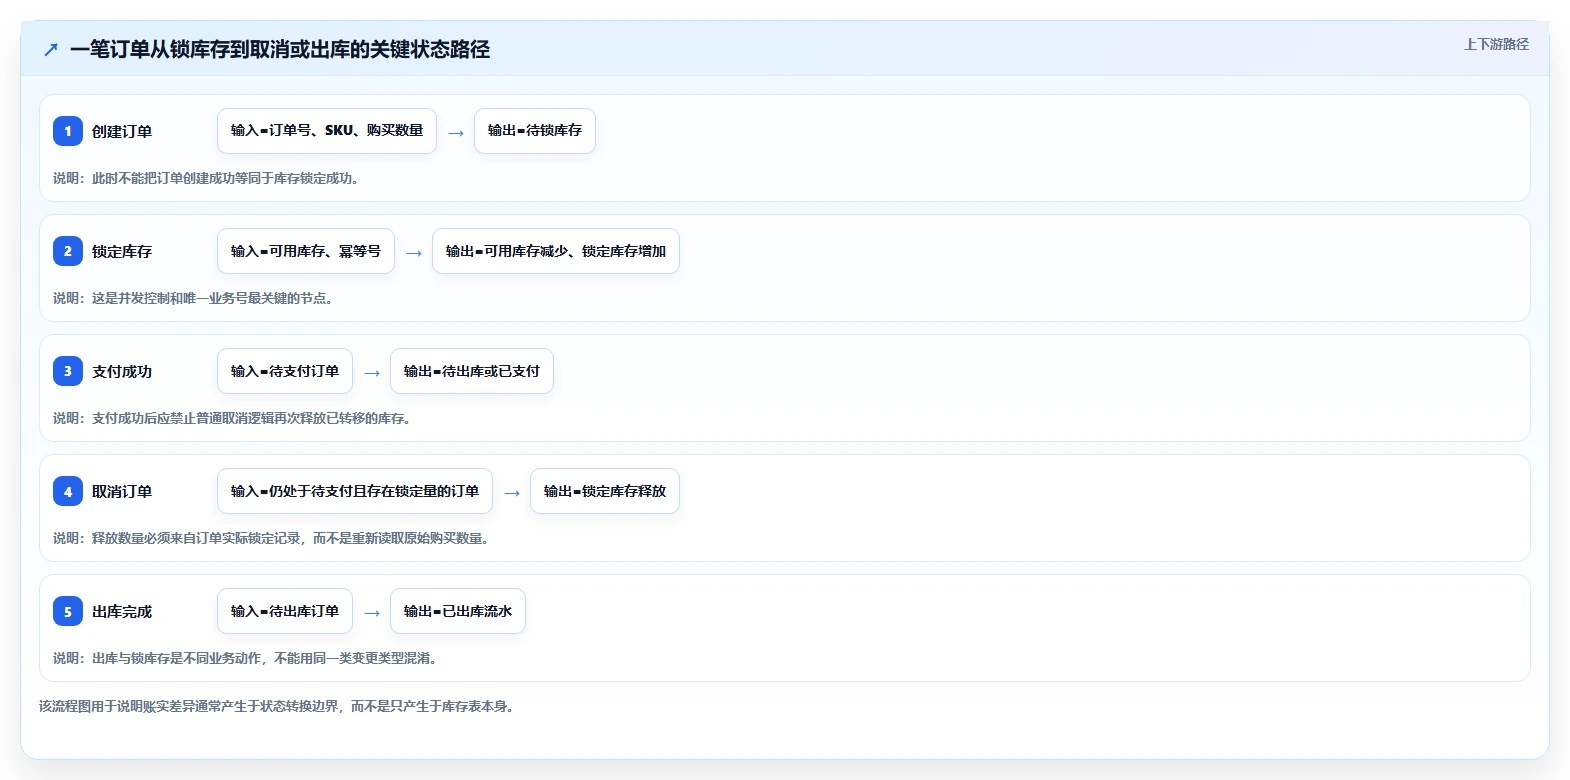Click the 输入=仍处于待支付且存在锁定量的订单 chip

[x=355, y=491]
